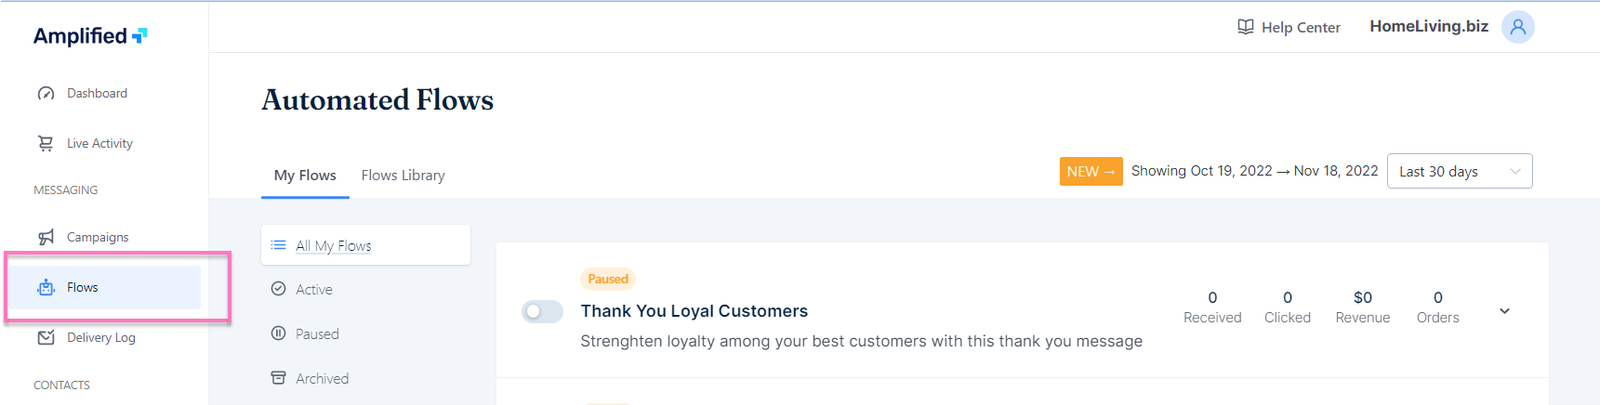Click the Dashboard gauge icon

point(46,94)
